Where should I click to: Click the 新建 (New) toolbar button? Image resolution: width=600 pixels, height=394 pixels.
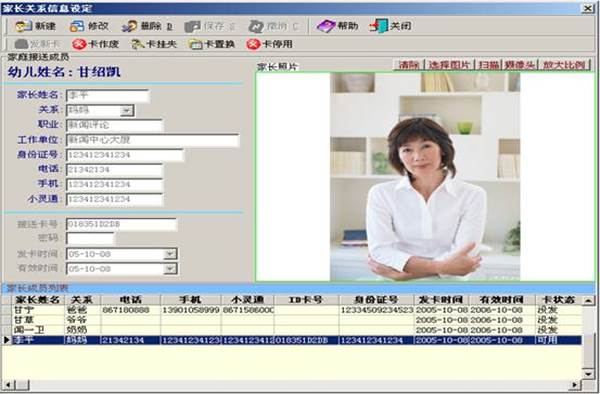tap(35, 26)
